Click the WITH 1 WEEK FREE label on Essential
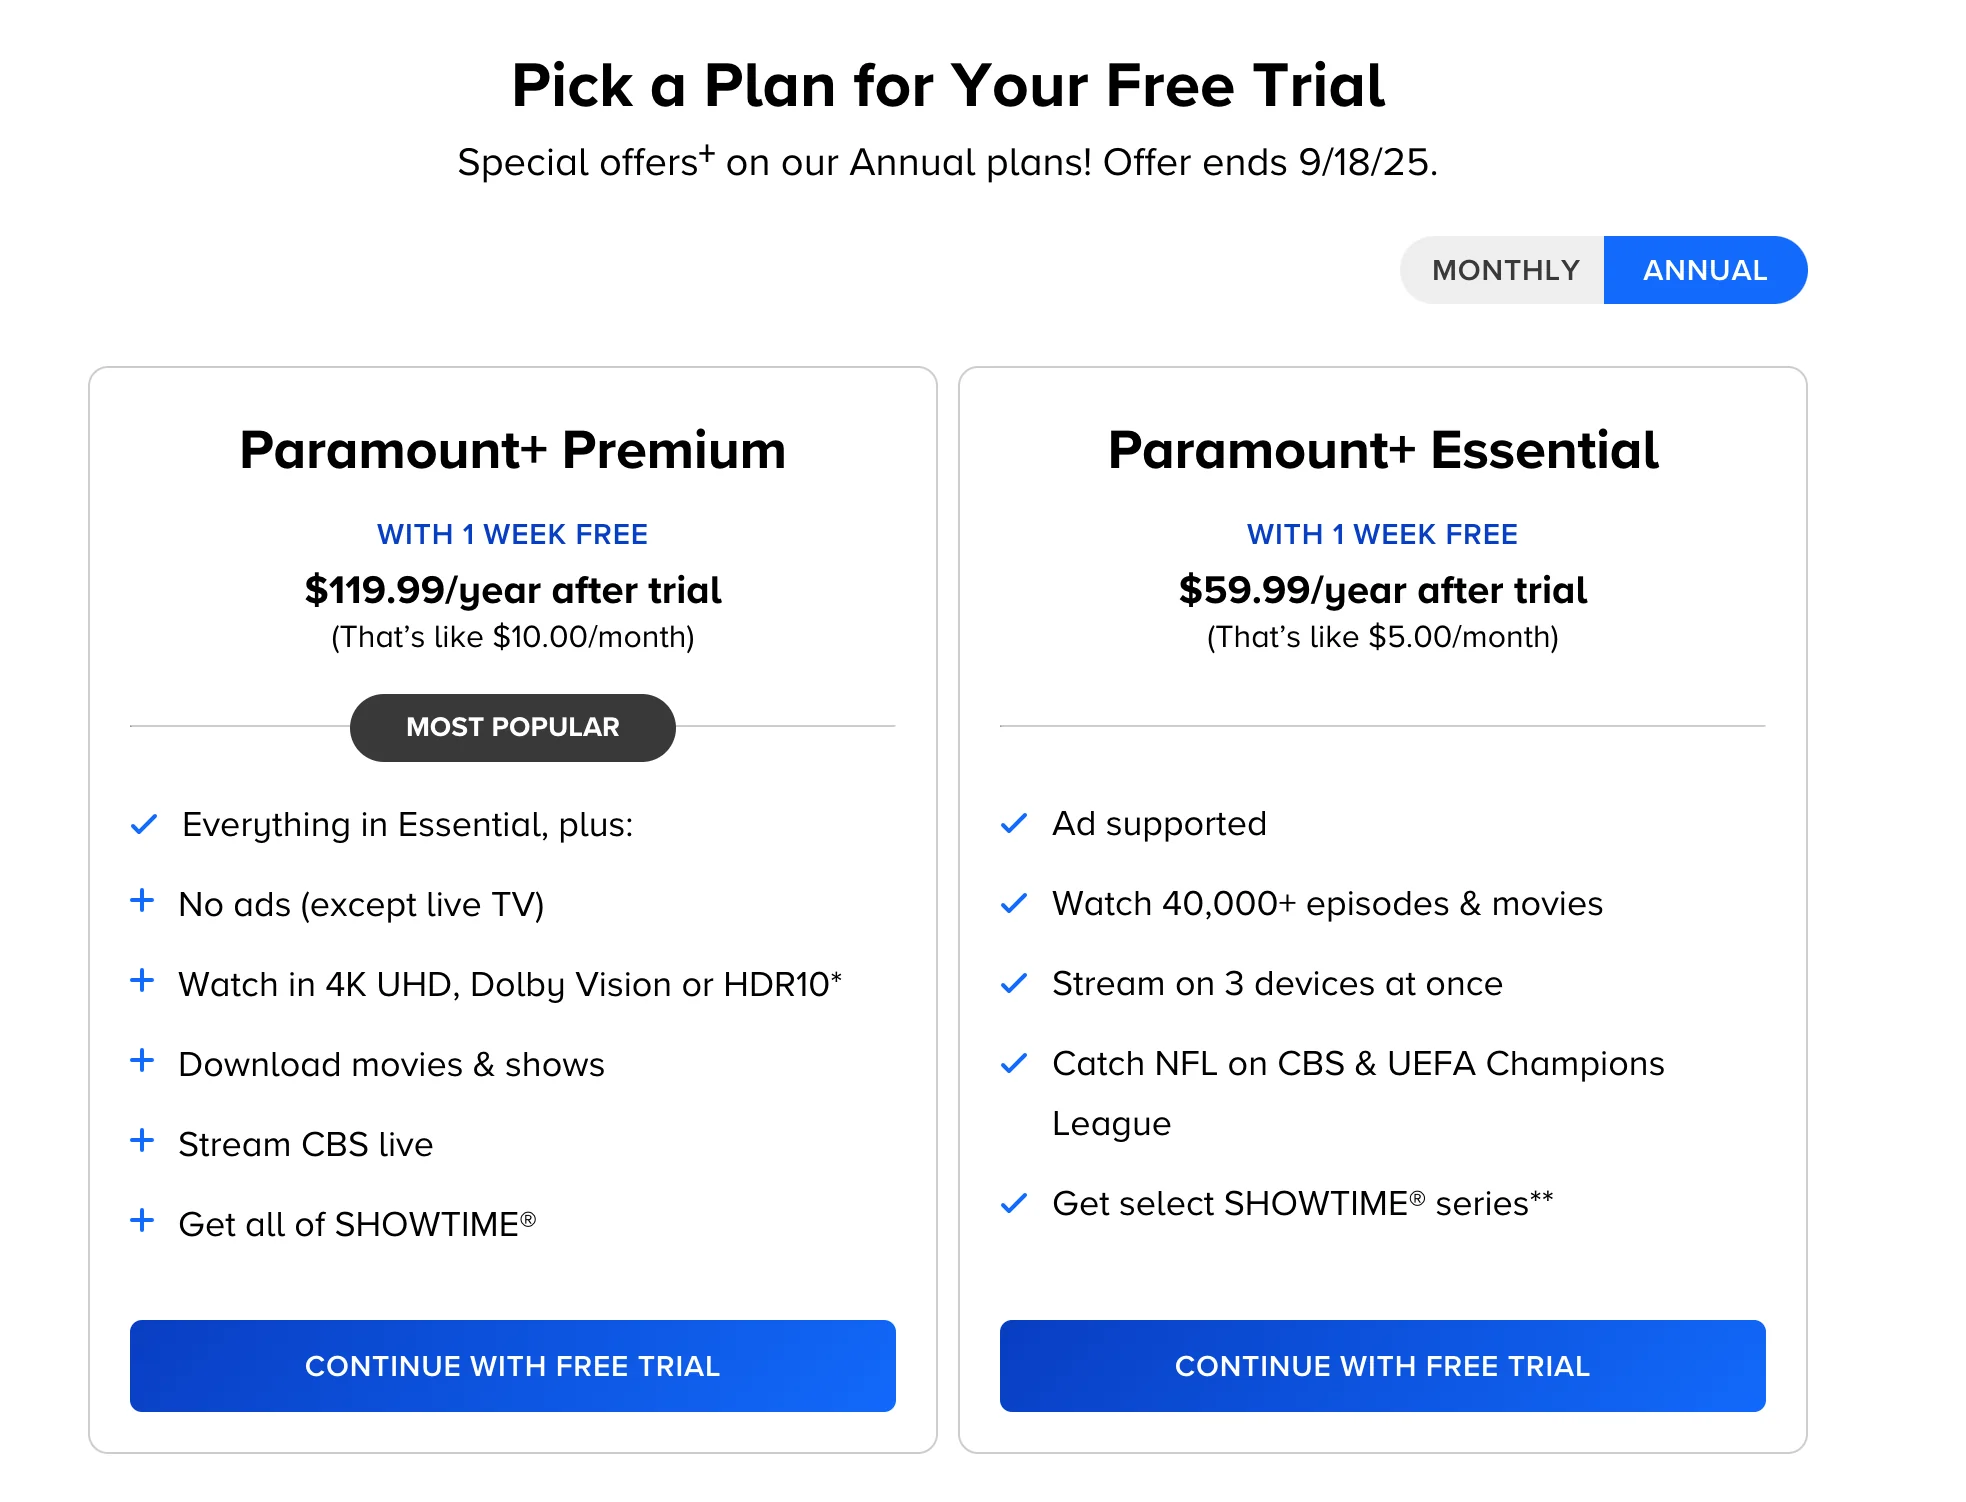This screenshot has height=1502, width=1966. pyautogui.click(x=1382, y=534)
